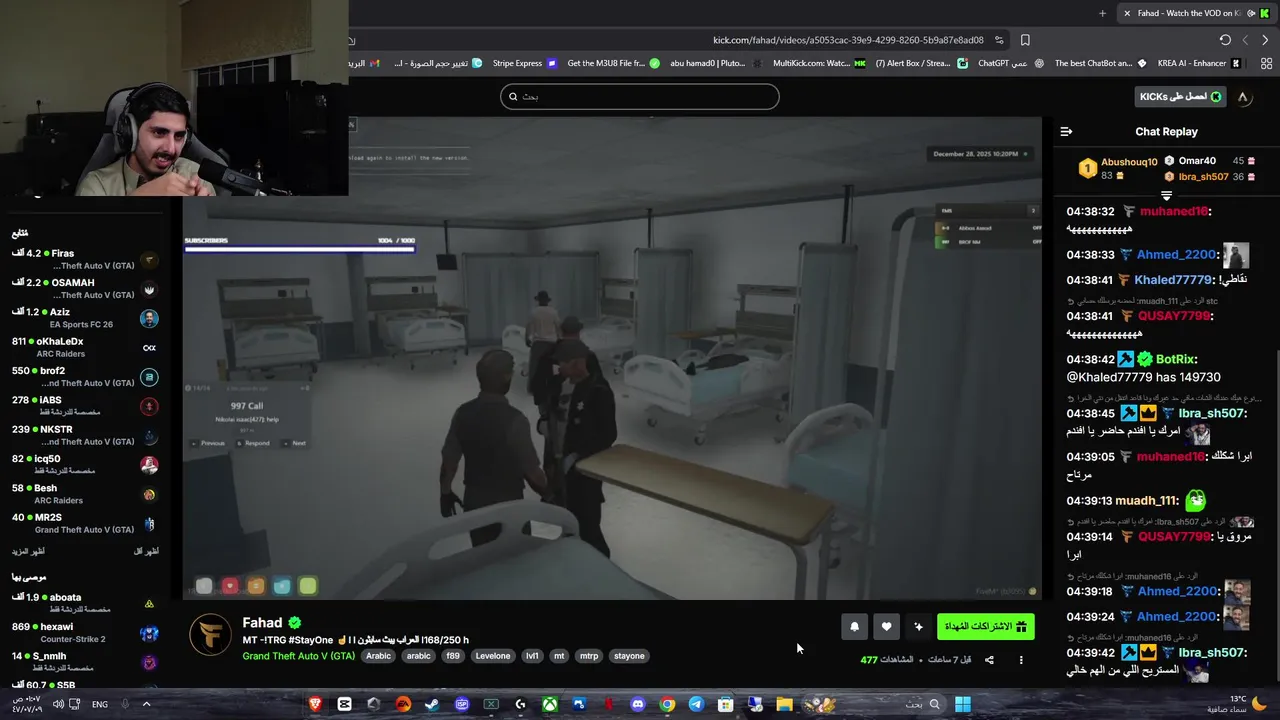
Task: Open File Explorer from the taskbar
Action: coord(785,704)
